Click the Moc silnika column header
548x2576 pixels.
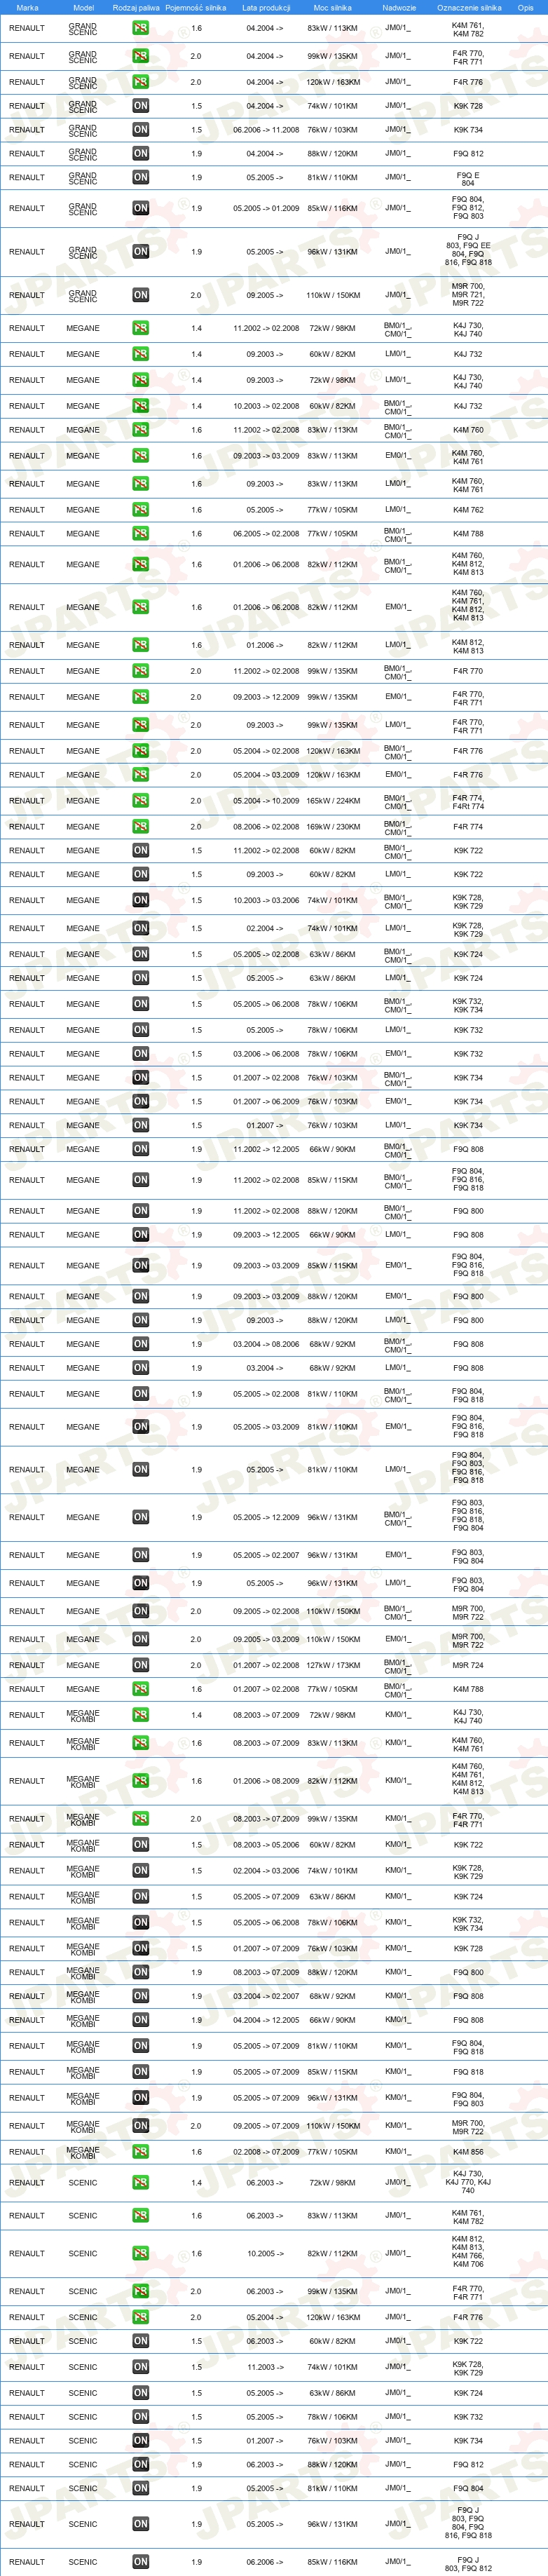click(333, 7)
